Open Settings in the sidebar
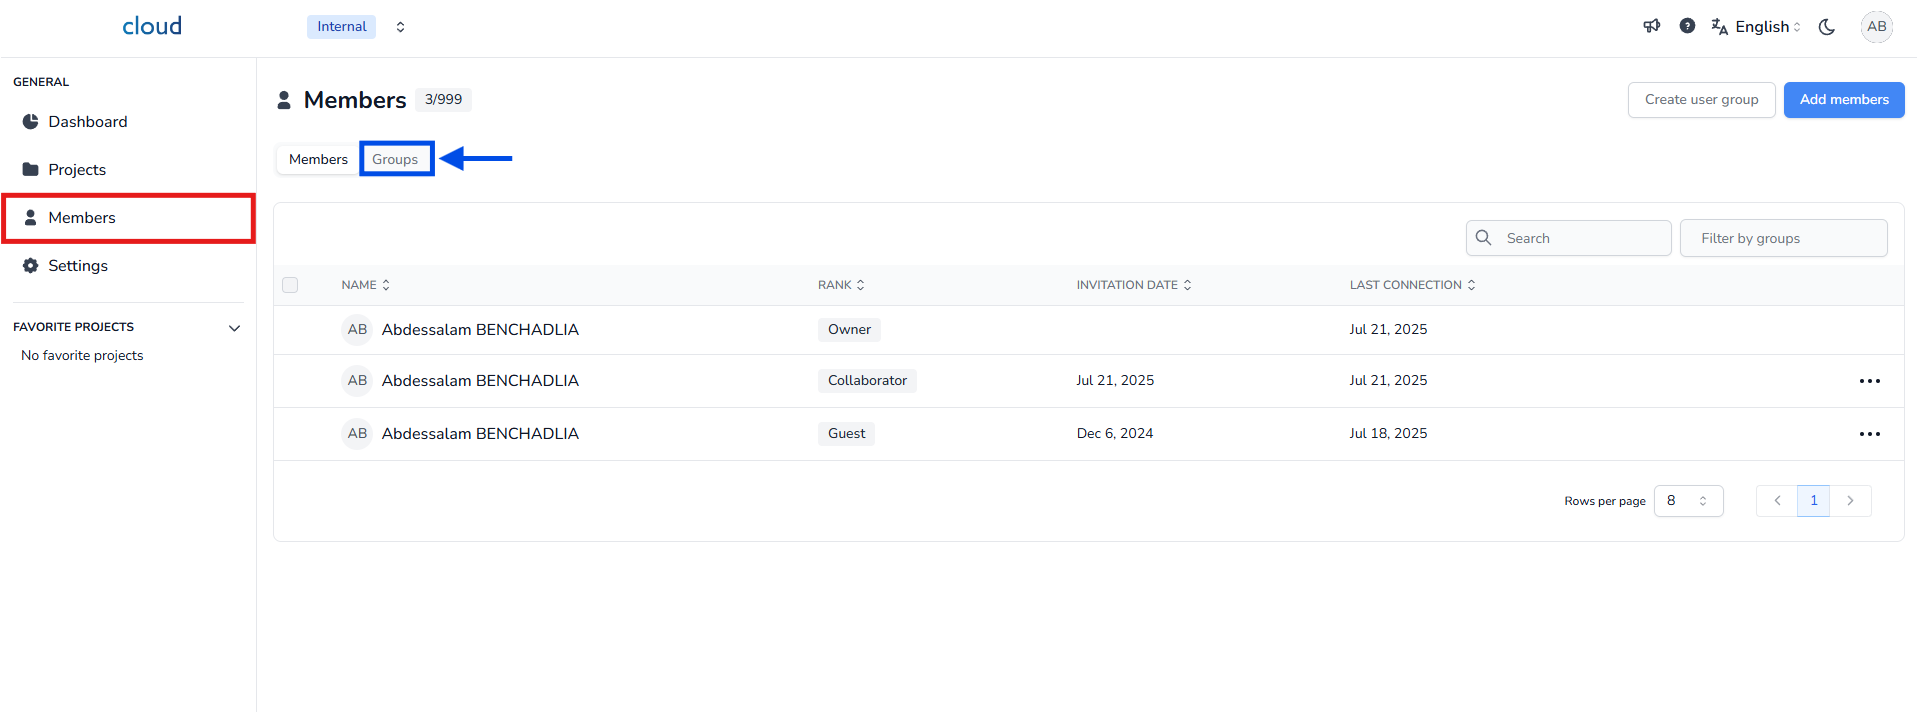The image size is (1917, 712). [x=78, y=266]
